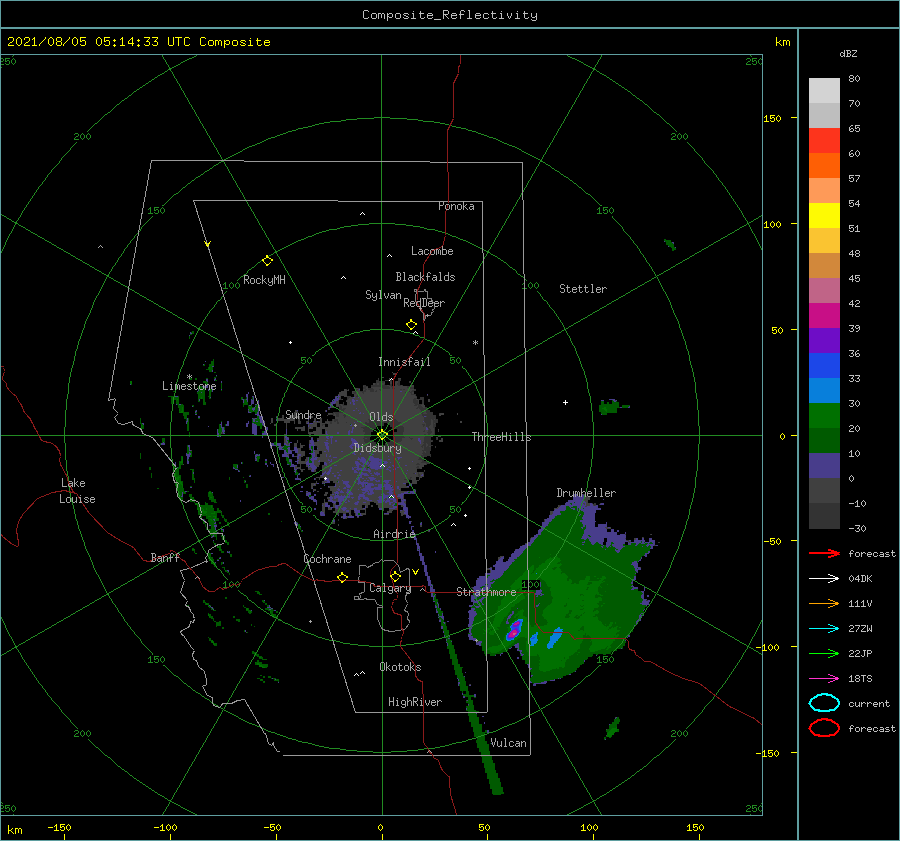Click the red forecast arrow in legend
Screen dimensions: 900x841
824,553
